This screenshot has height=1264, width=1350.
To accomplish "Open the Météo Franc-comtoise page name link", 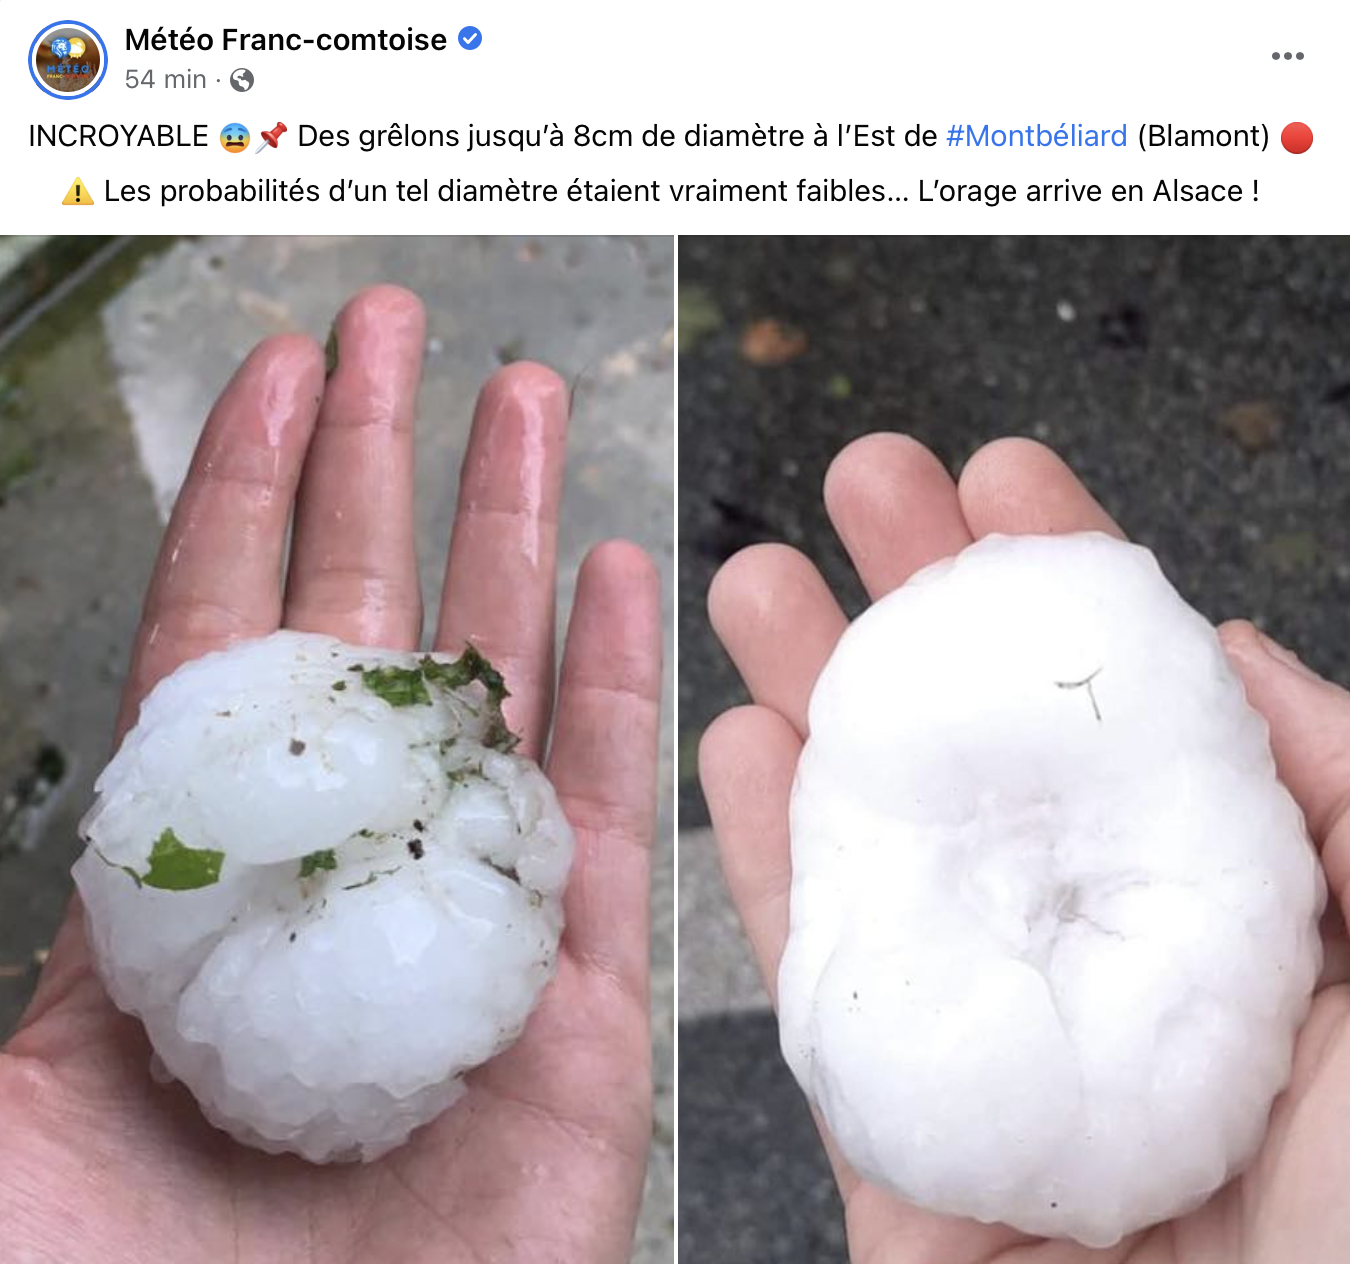I will [x=286, y=39].
